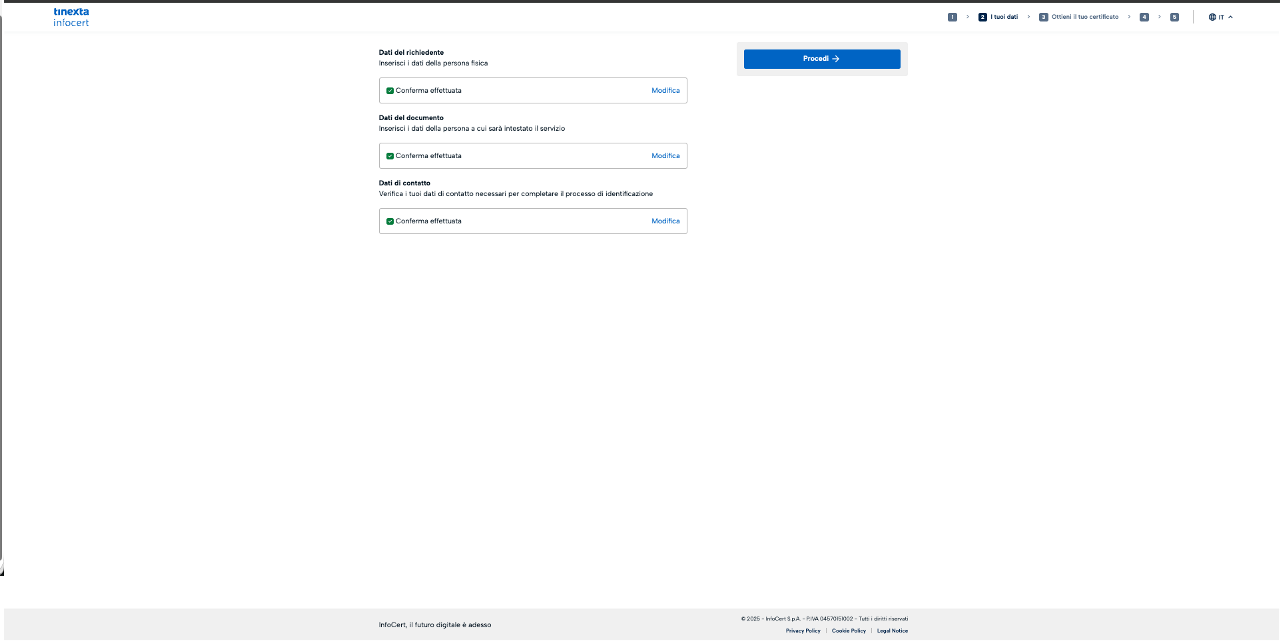The height and width of the screenshot is (641, 1280).
Task: Select the 'I tuoi dati' step label
Action: 1004,17
